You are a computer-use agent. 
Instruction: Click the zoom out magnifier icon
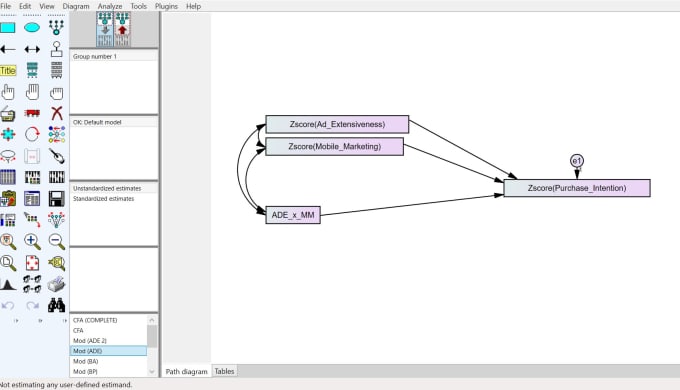[57, 241]
